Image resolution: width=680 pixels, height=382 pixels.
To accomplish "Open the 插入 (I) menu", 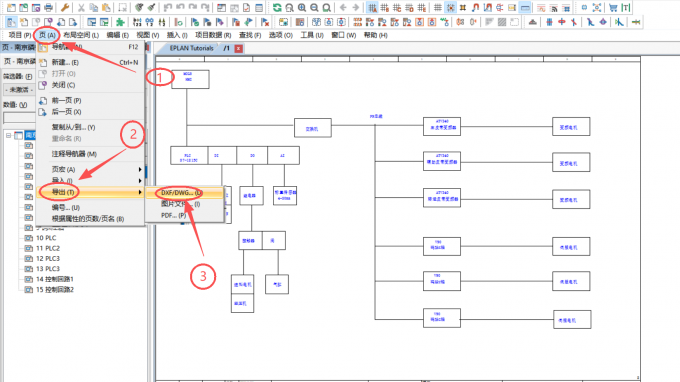I will (x=177, y=35).
